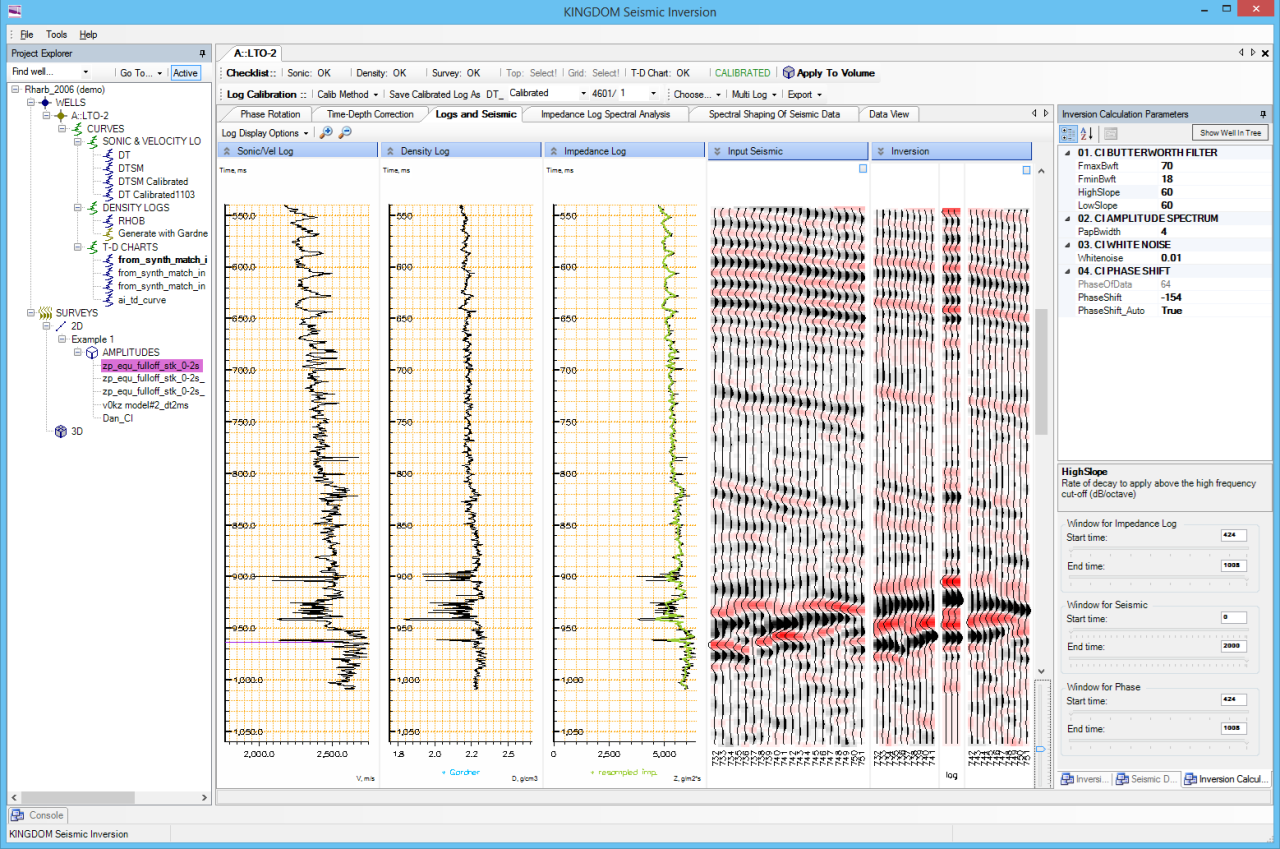Pin the Project Explorer panel
Screen dimensions: 1280x849
pos(203,53)
